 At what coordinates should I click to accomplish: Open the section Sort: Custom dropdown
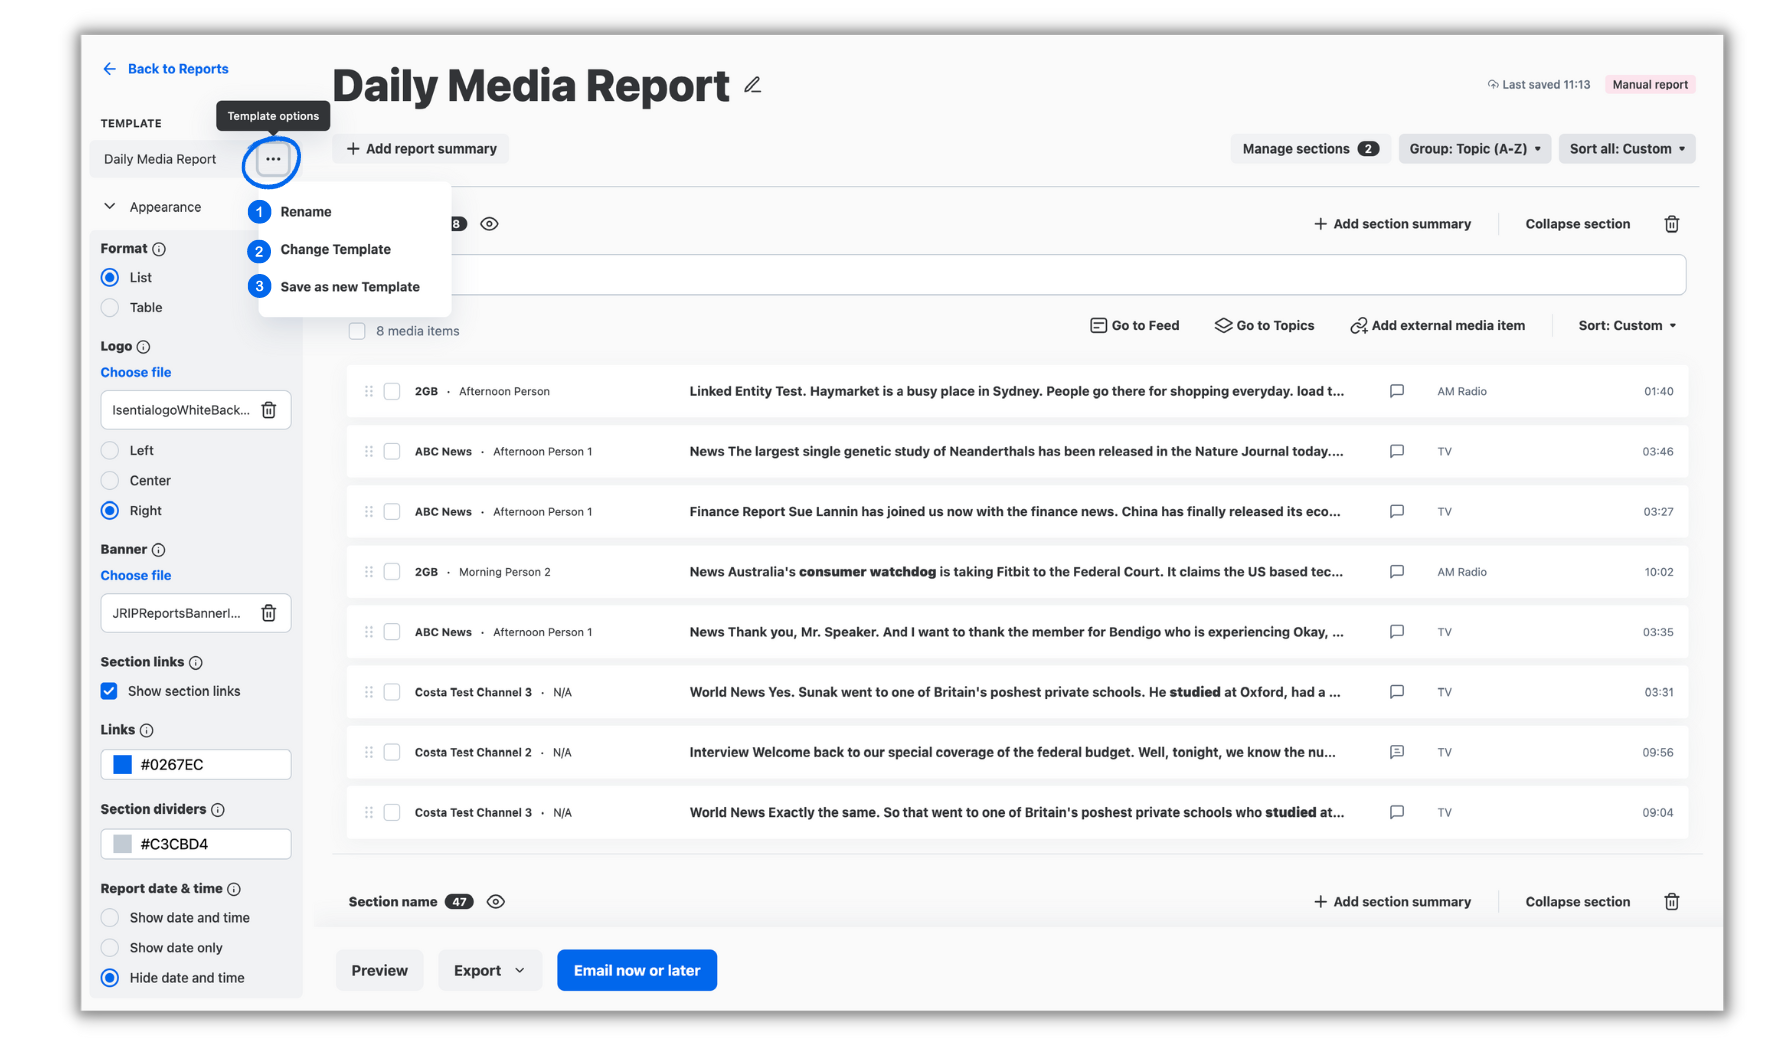(x=1627, y=326)
